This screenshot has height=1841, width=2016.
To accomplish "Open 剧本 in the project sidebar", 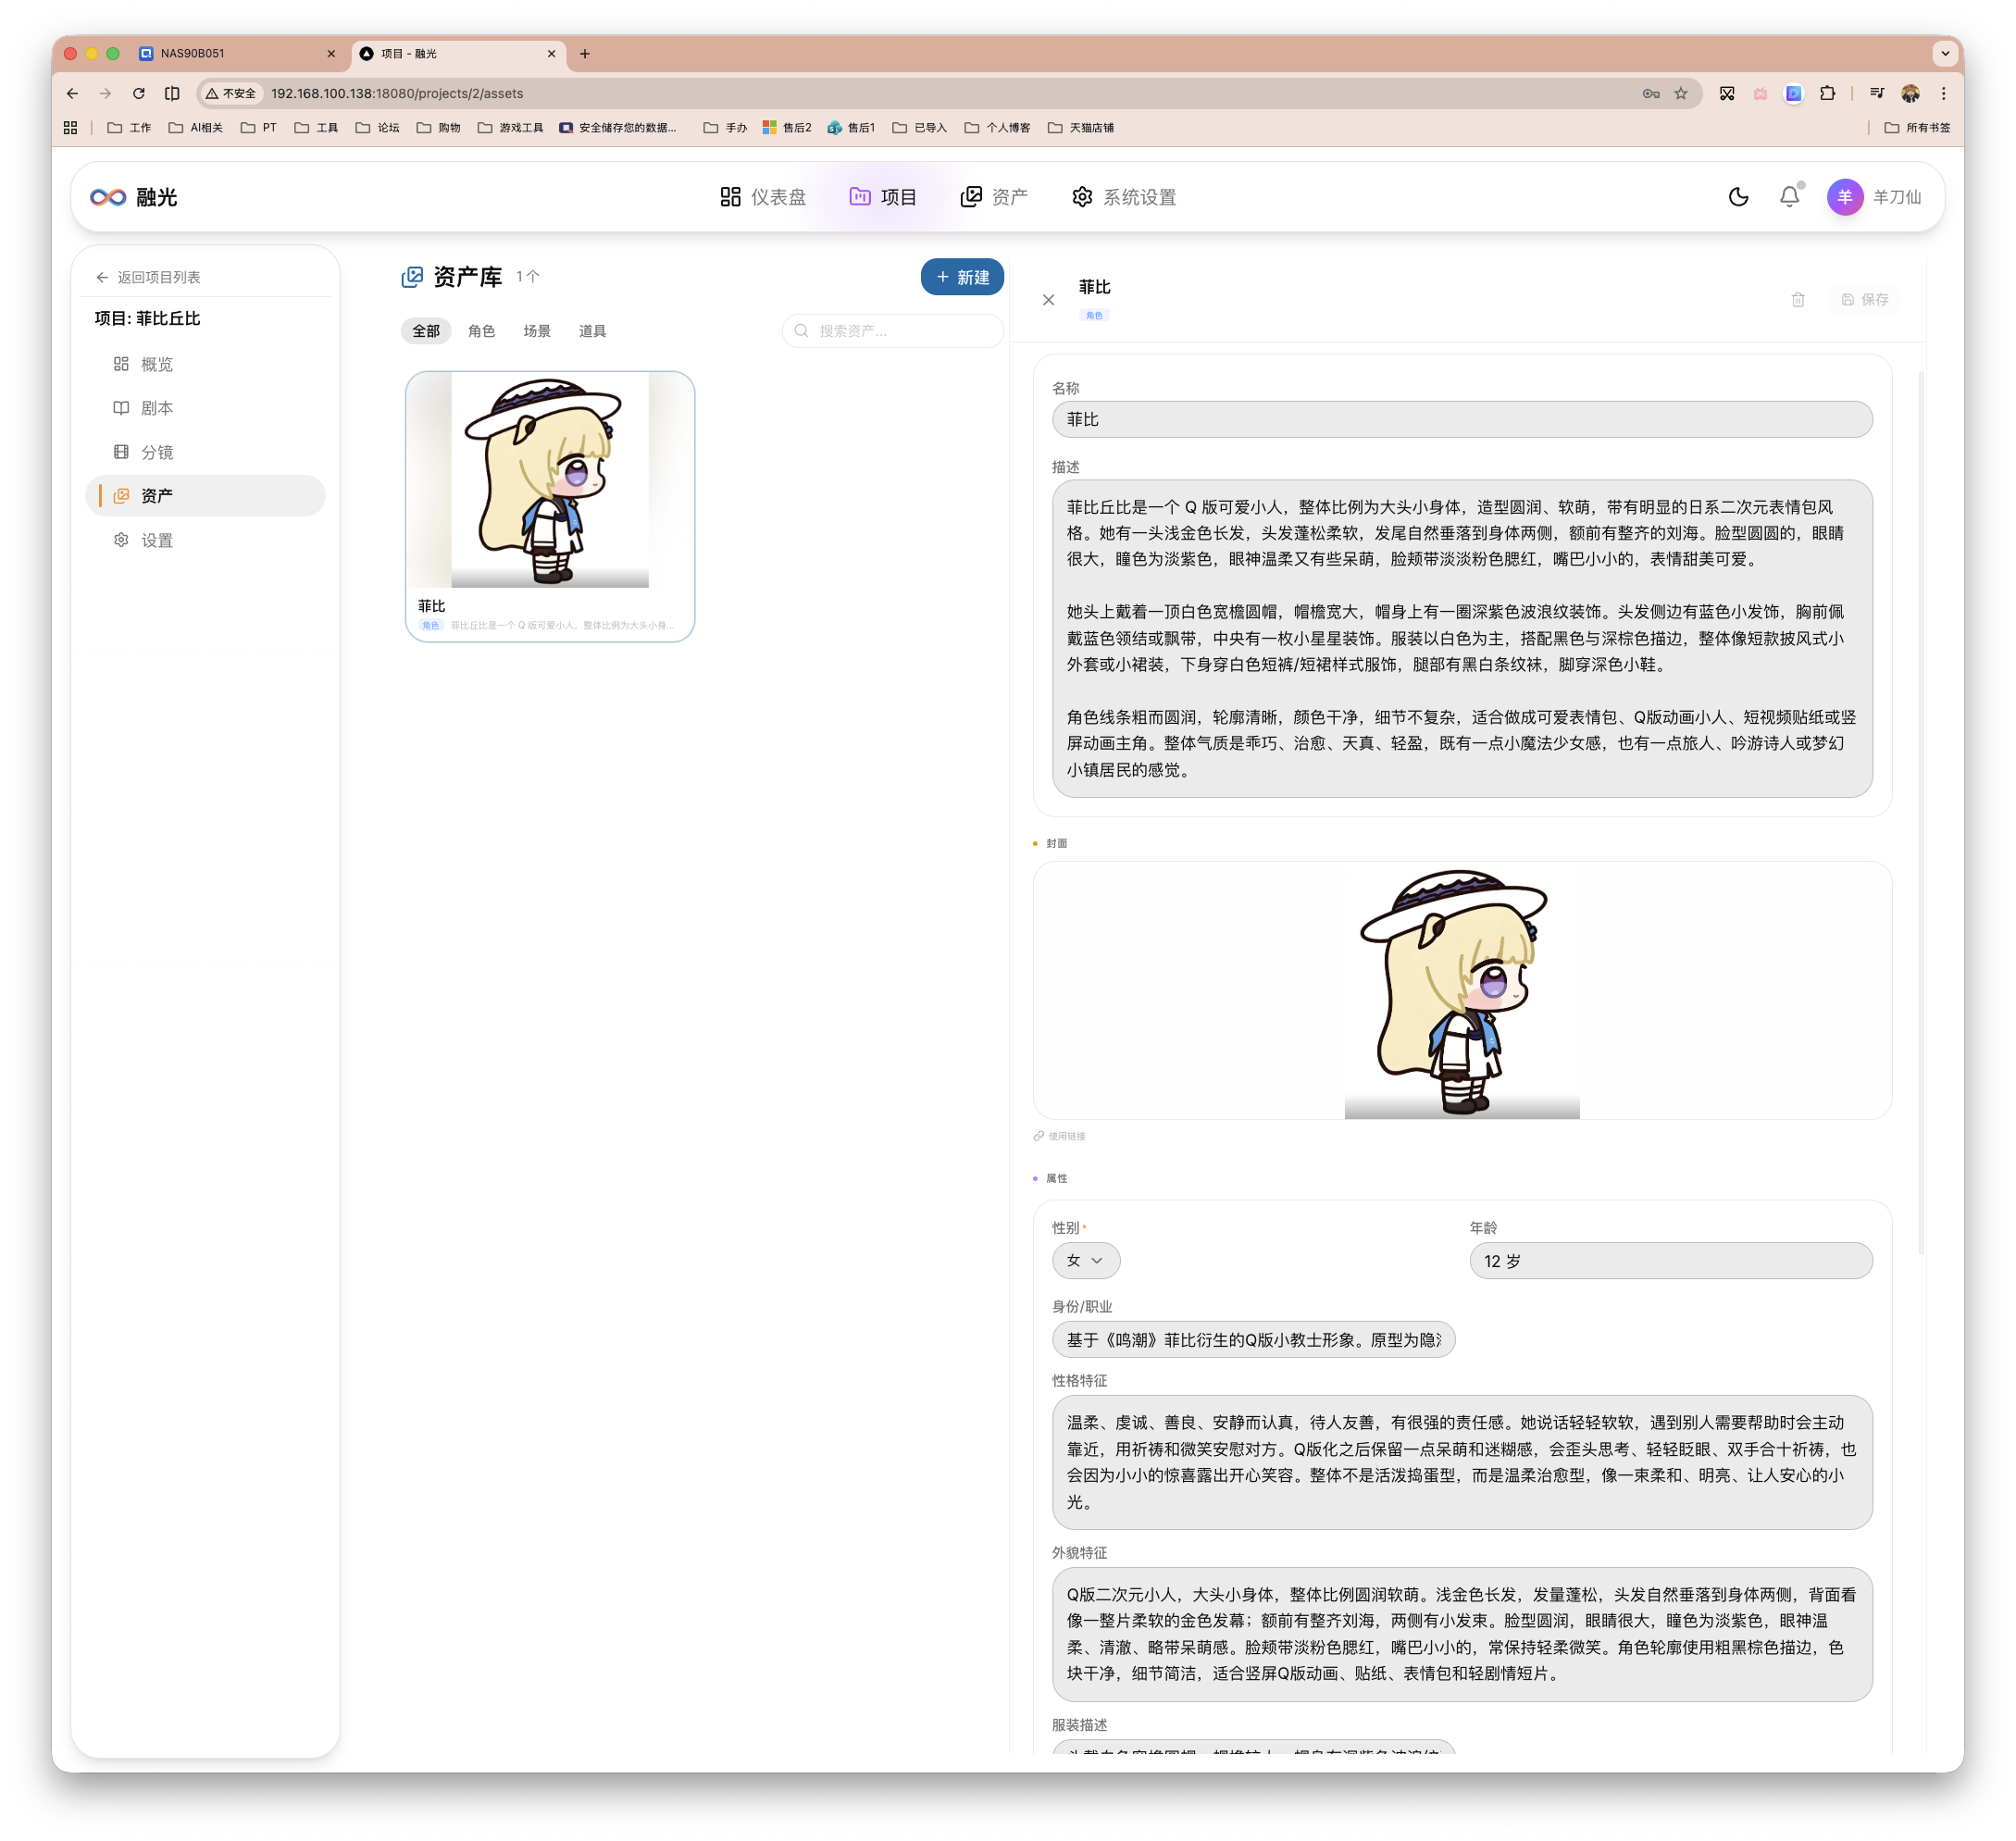I will pos(206,408).
